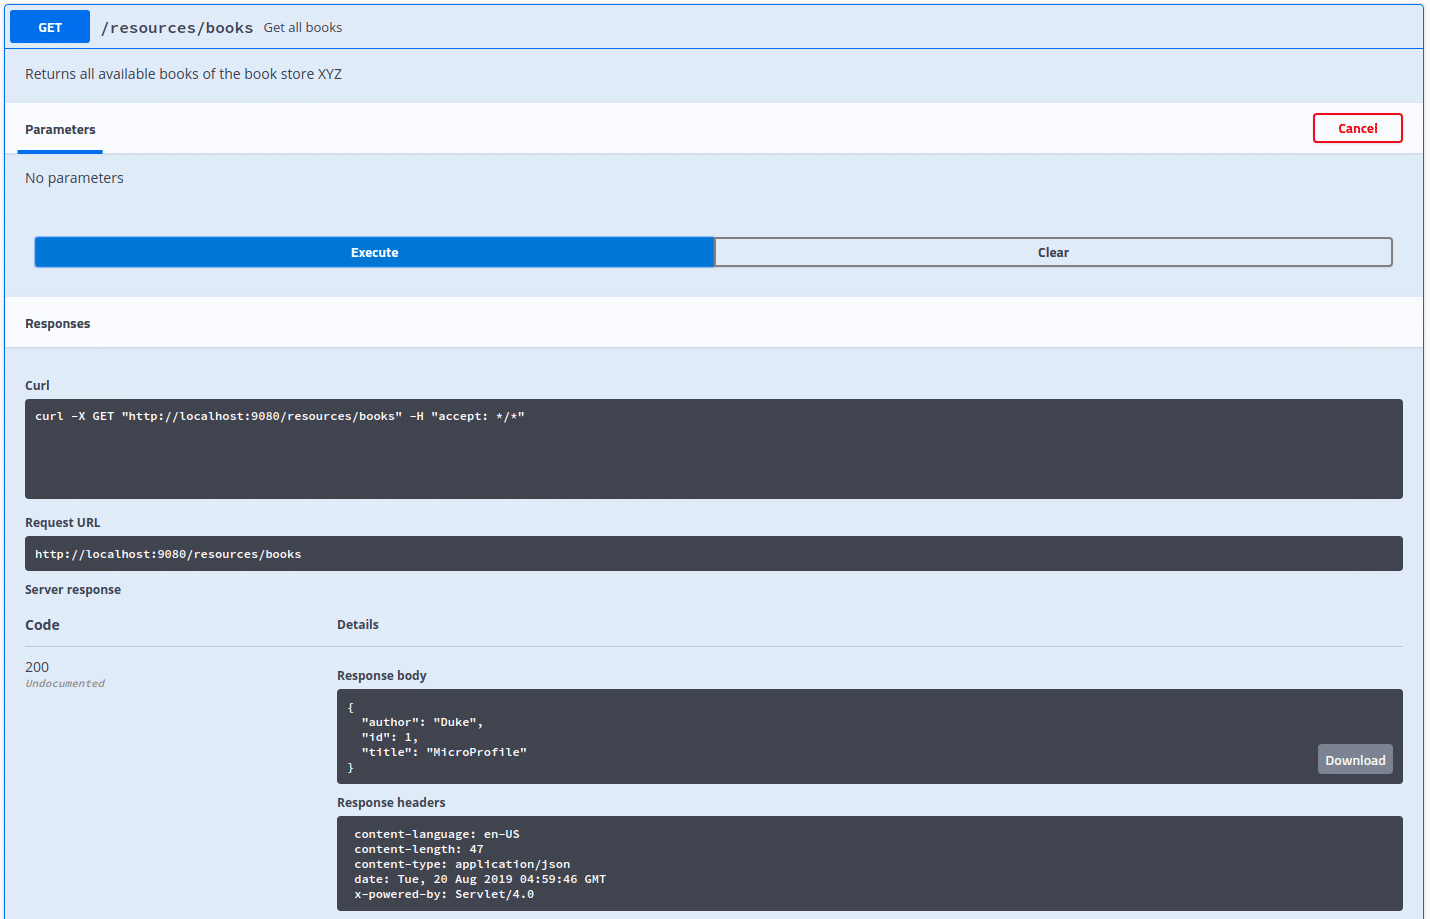1430x919 pixels.
Task: Click the 'Response body' label
Action: 381,676
